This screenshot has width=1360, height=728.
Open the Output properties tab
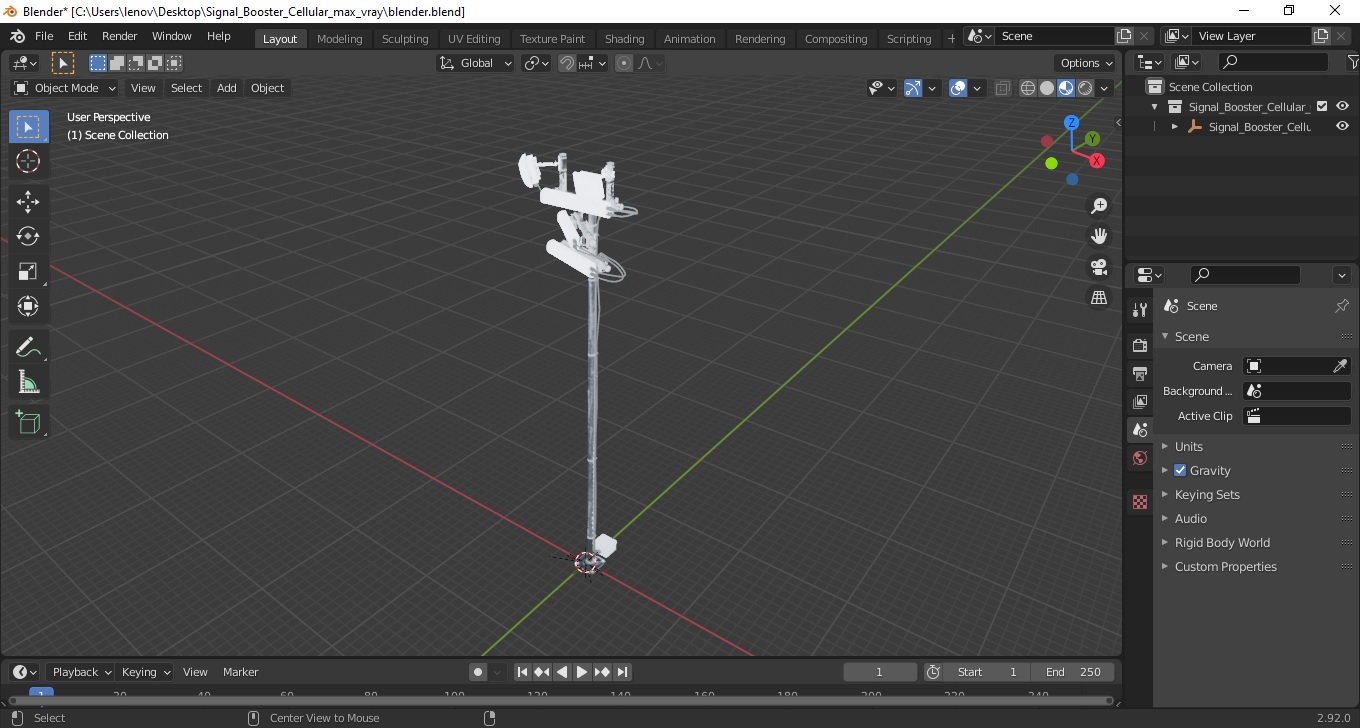[x=1139, y=373]
